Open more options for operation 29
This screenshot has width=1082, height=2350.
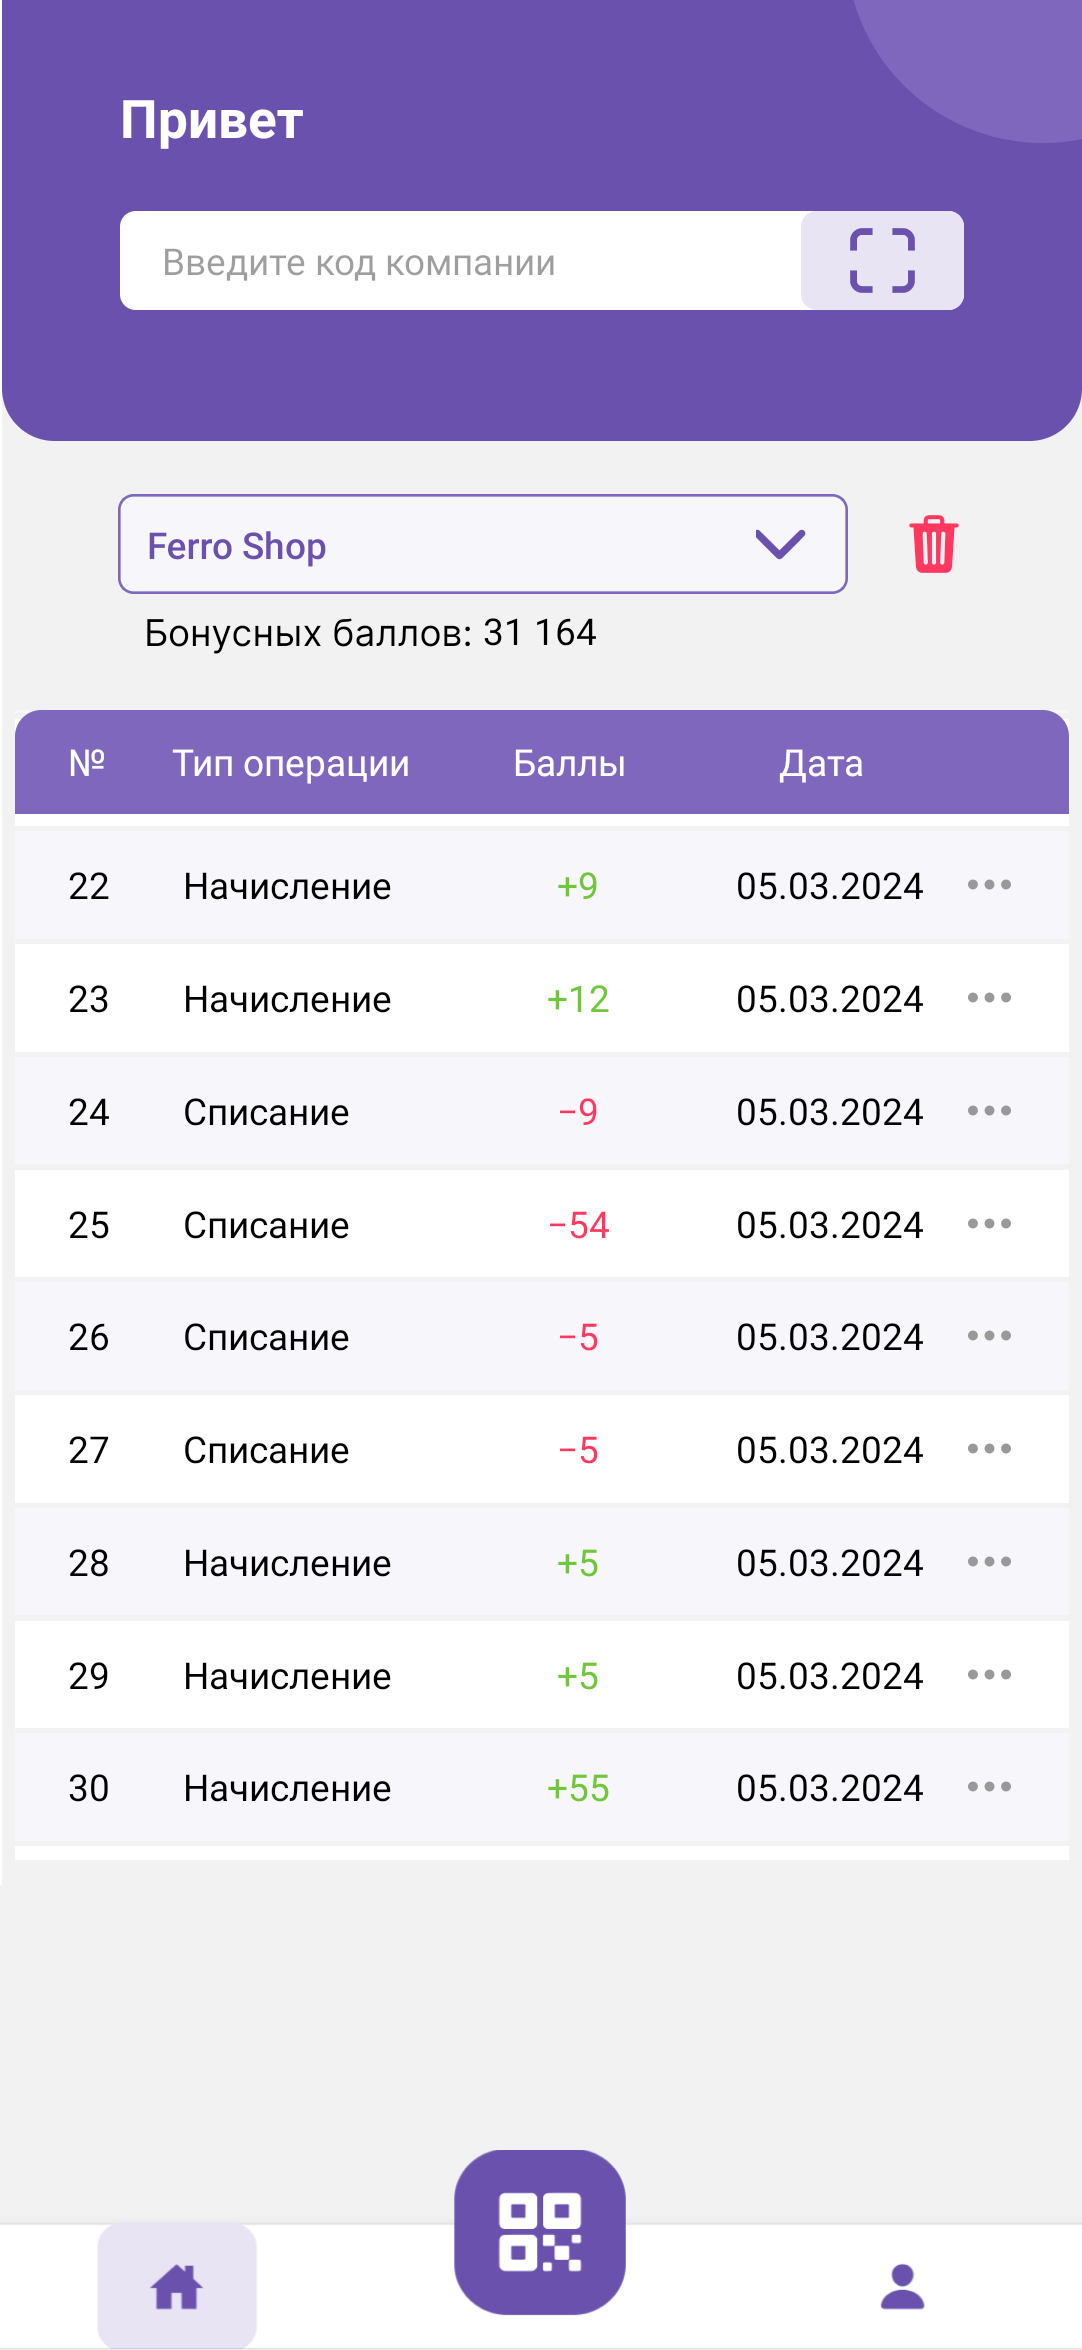989,1675
